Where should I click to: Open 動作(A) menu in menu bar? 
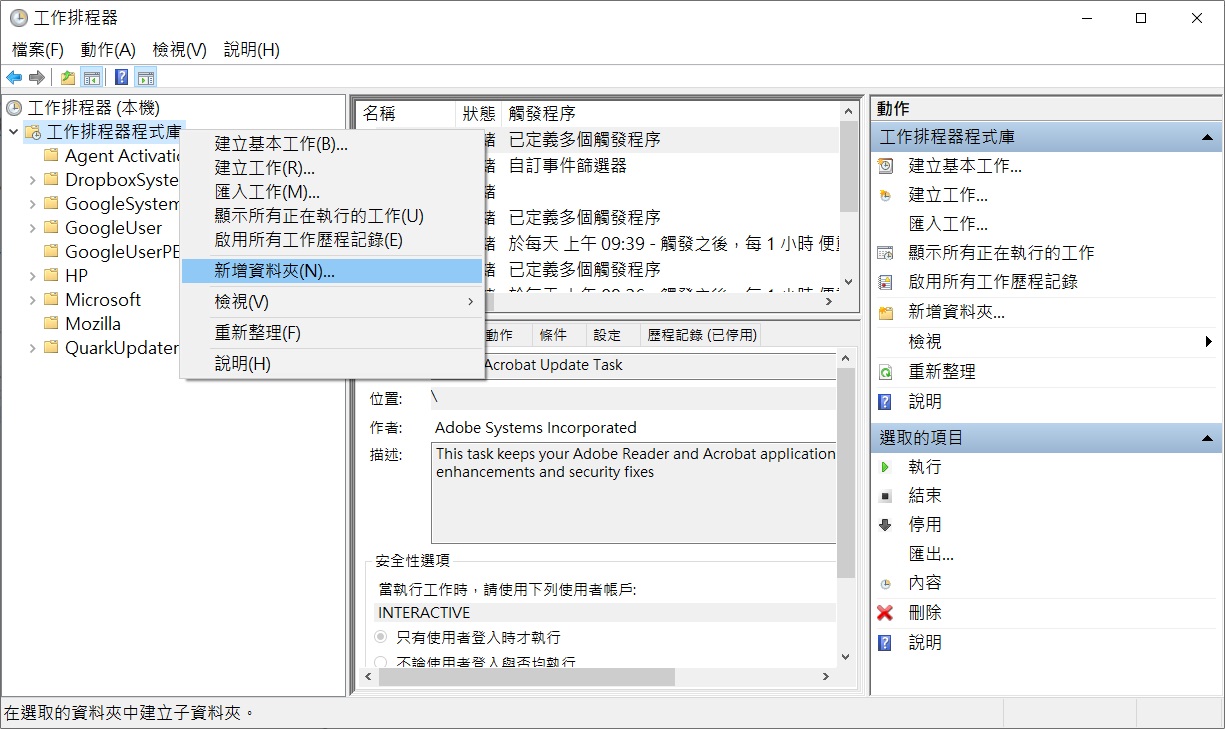point(108,50)
